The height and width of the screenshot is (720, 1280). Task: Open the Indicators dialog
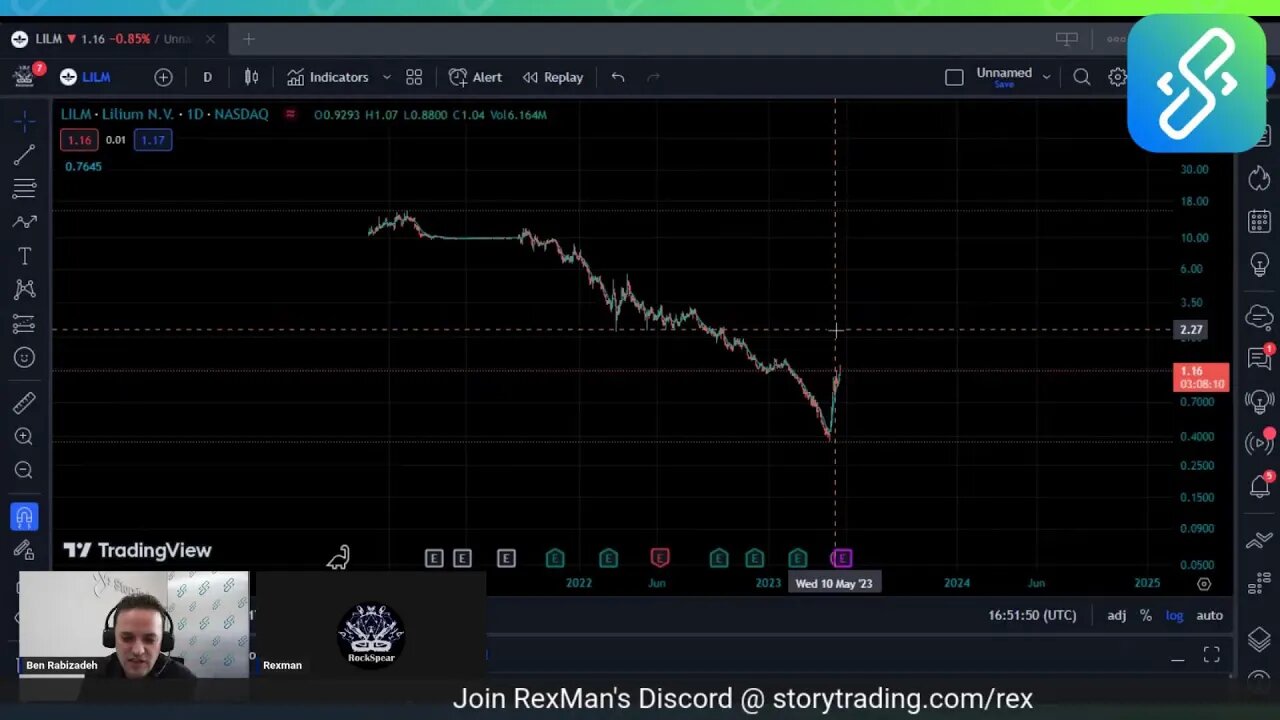coord(328,77)
